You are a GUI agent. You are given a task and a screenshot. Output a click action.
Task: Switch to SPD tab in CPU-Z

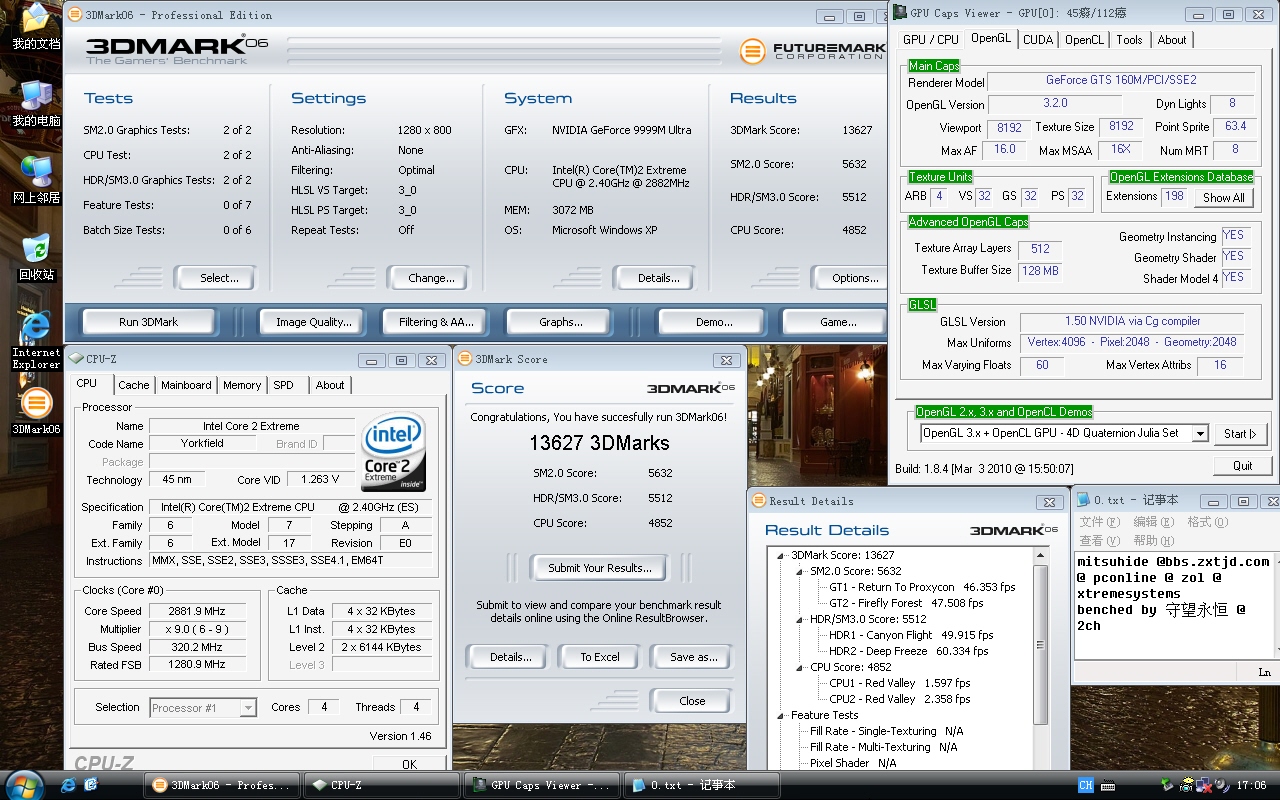(x=284, y=385)
